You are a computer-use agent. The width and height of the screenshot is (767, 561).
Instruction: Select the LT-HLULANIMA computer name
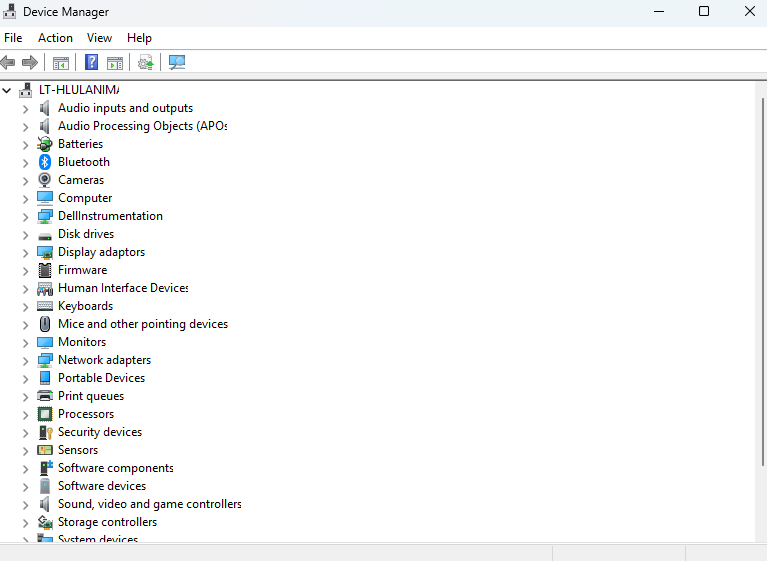click(x=79, y=90)
